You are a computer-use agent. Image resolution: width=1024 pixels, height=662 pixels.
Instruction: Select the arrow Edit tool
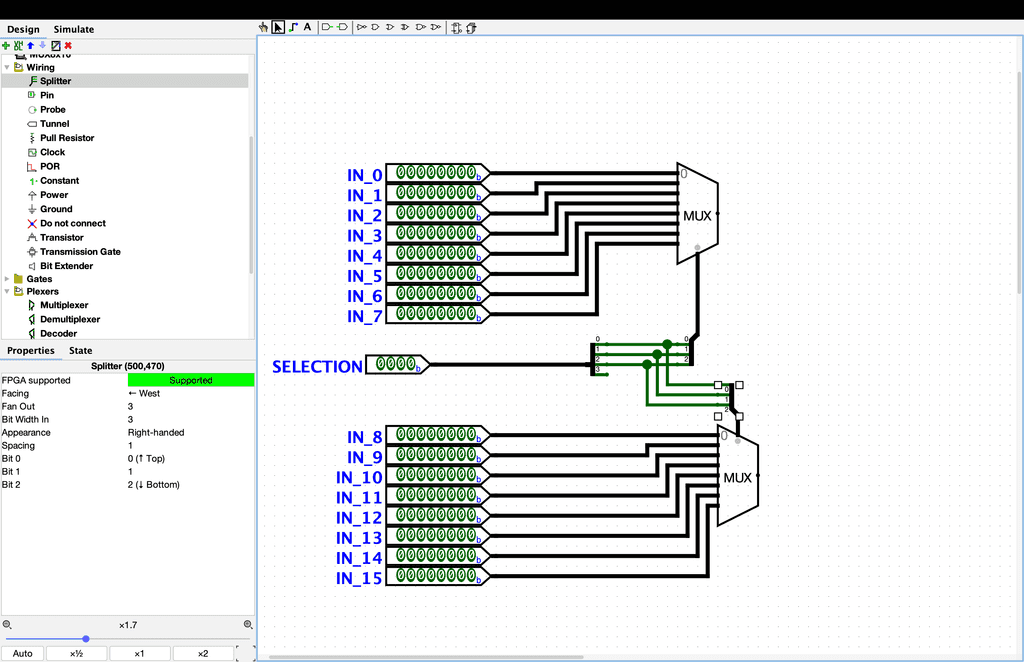[279, 27]
